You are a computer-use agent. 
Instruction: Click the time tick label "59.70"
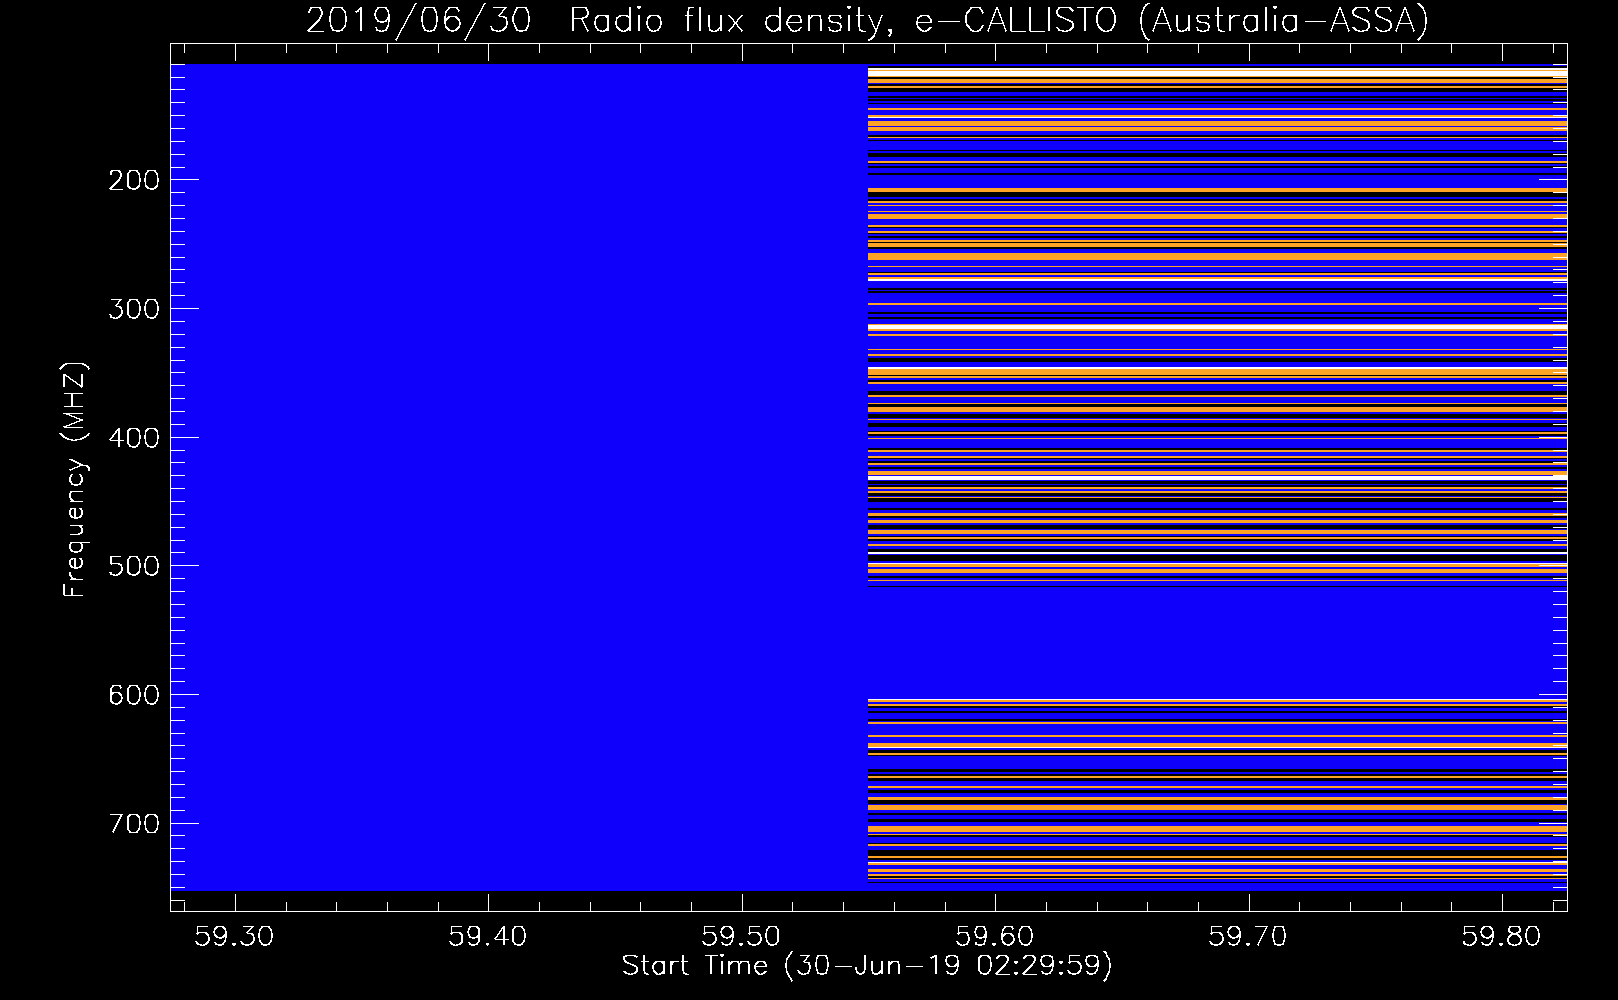pos(1248,936)
